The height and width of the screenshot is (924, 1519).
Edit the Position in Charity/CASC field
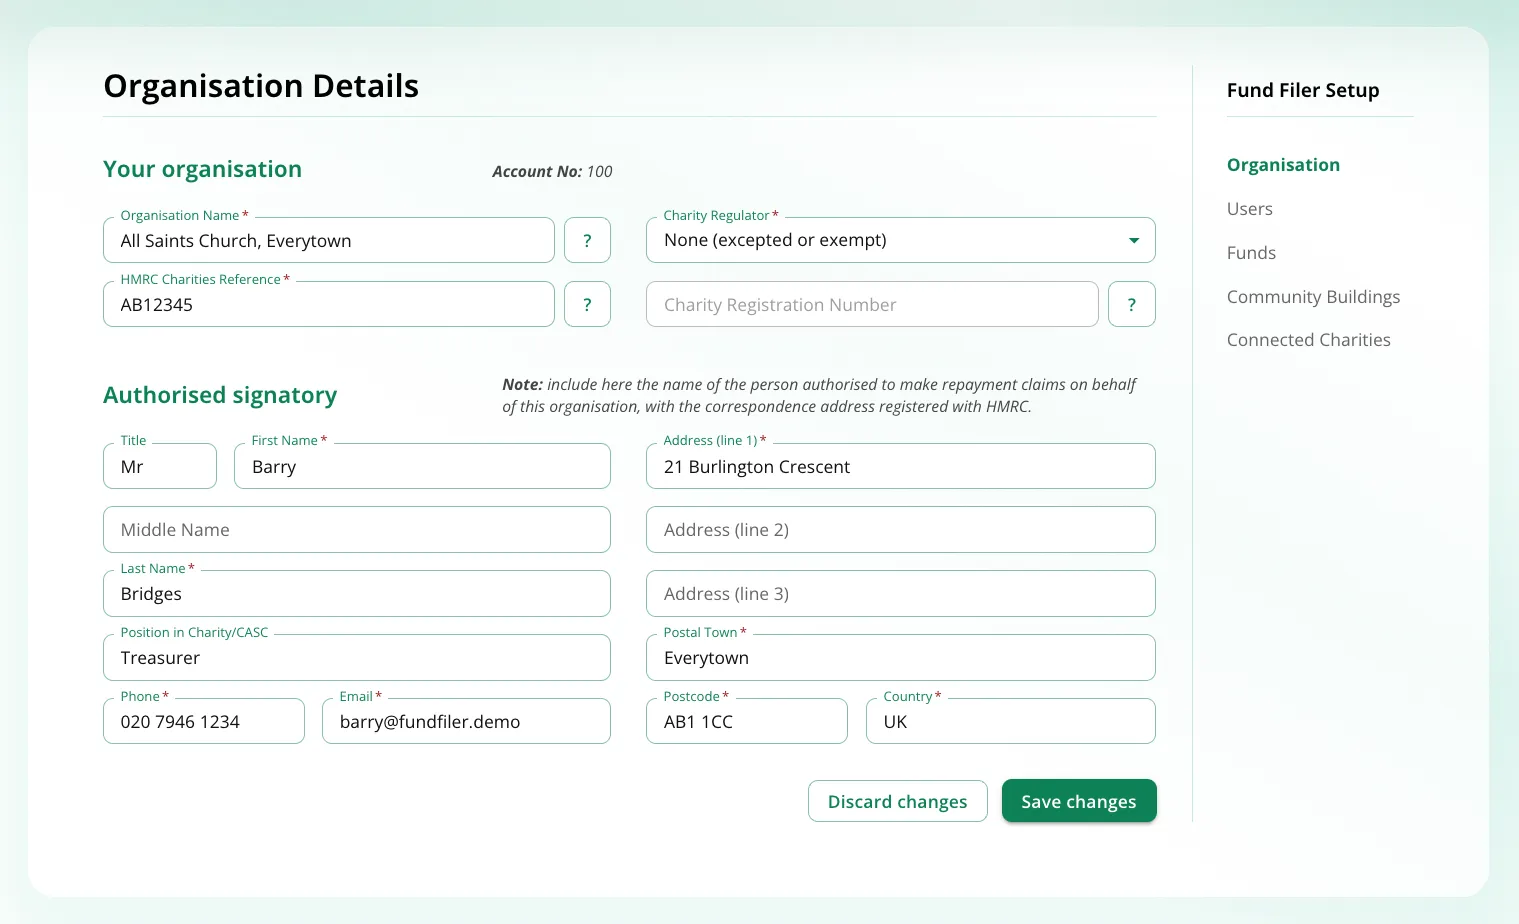(357, 657)
